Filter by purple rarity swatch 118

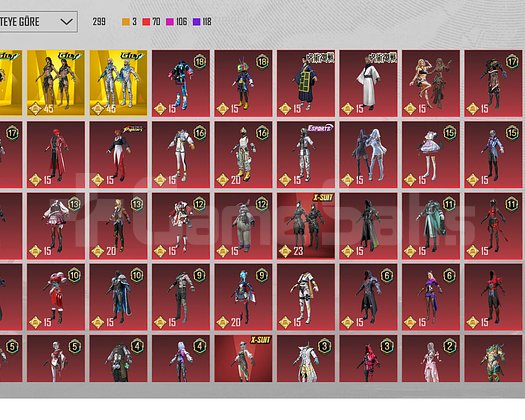[202, 22]
